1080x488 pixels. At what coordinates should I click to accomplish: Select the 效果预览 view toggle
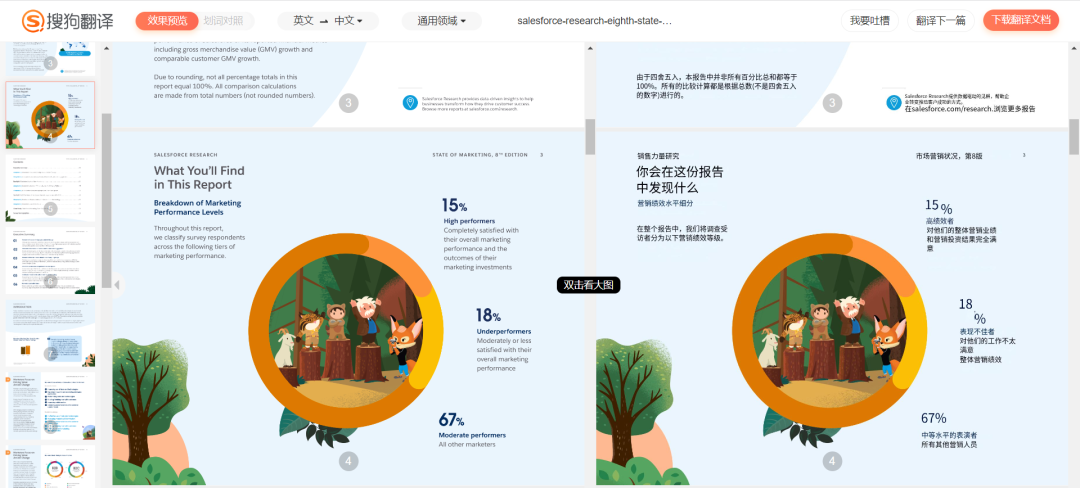tap(167, 21)
